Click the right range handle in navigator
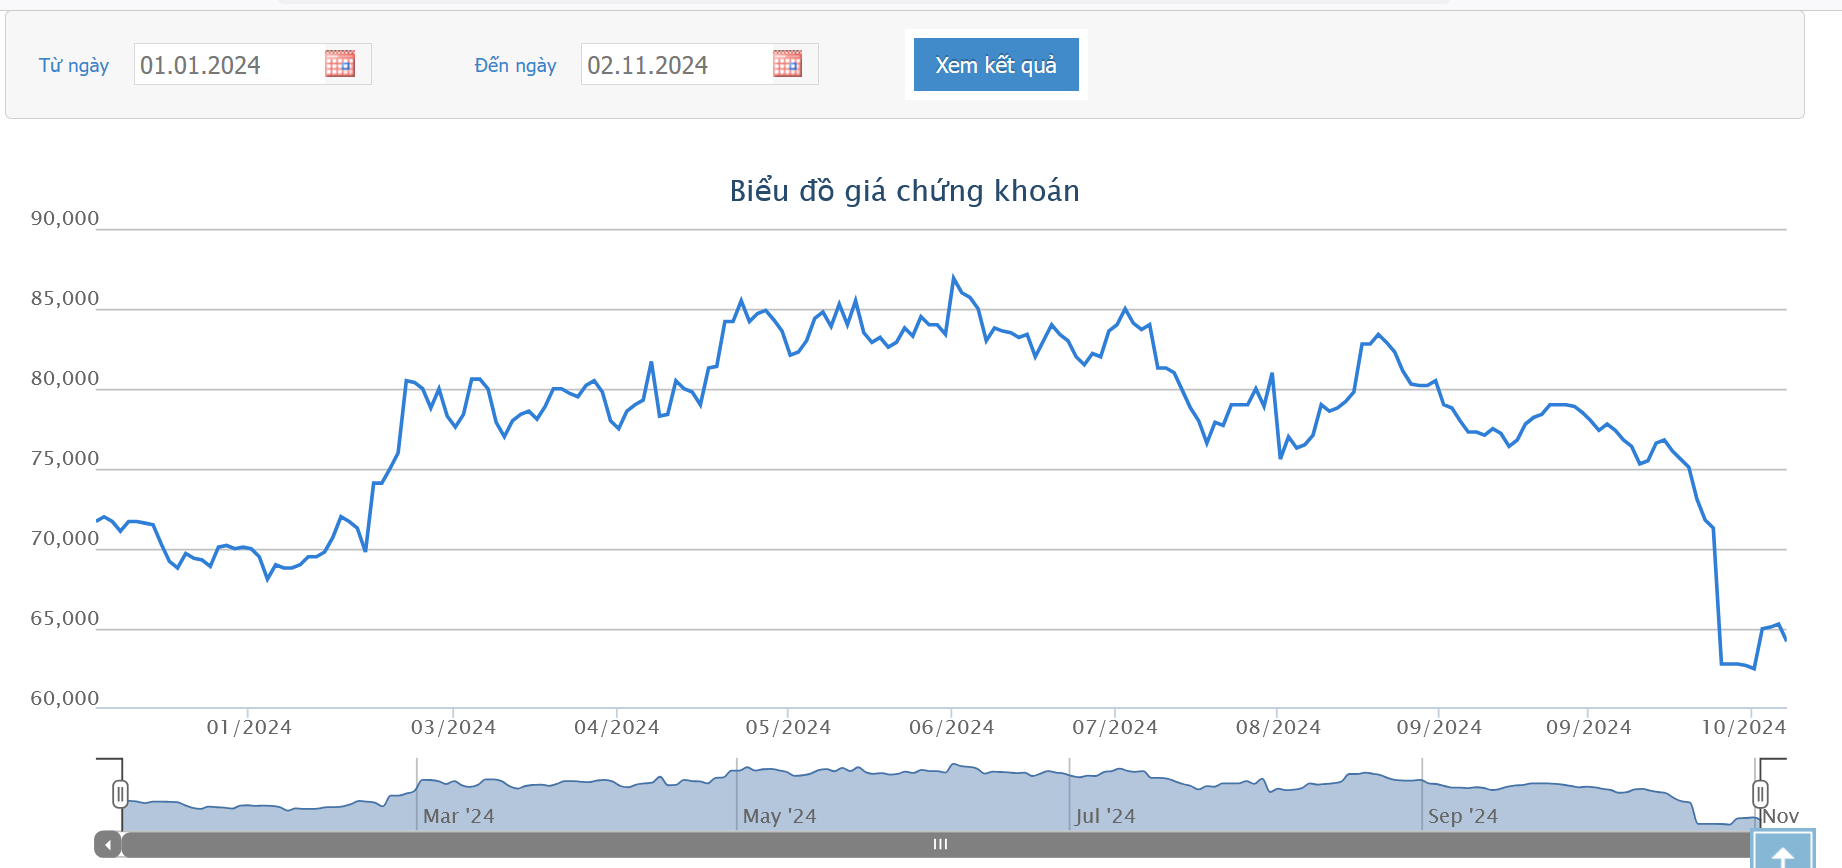 click(1760, 794)
